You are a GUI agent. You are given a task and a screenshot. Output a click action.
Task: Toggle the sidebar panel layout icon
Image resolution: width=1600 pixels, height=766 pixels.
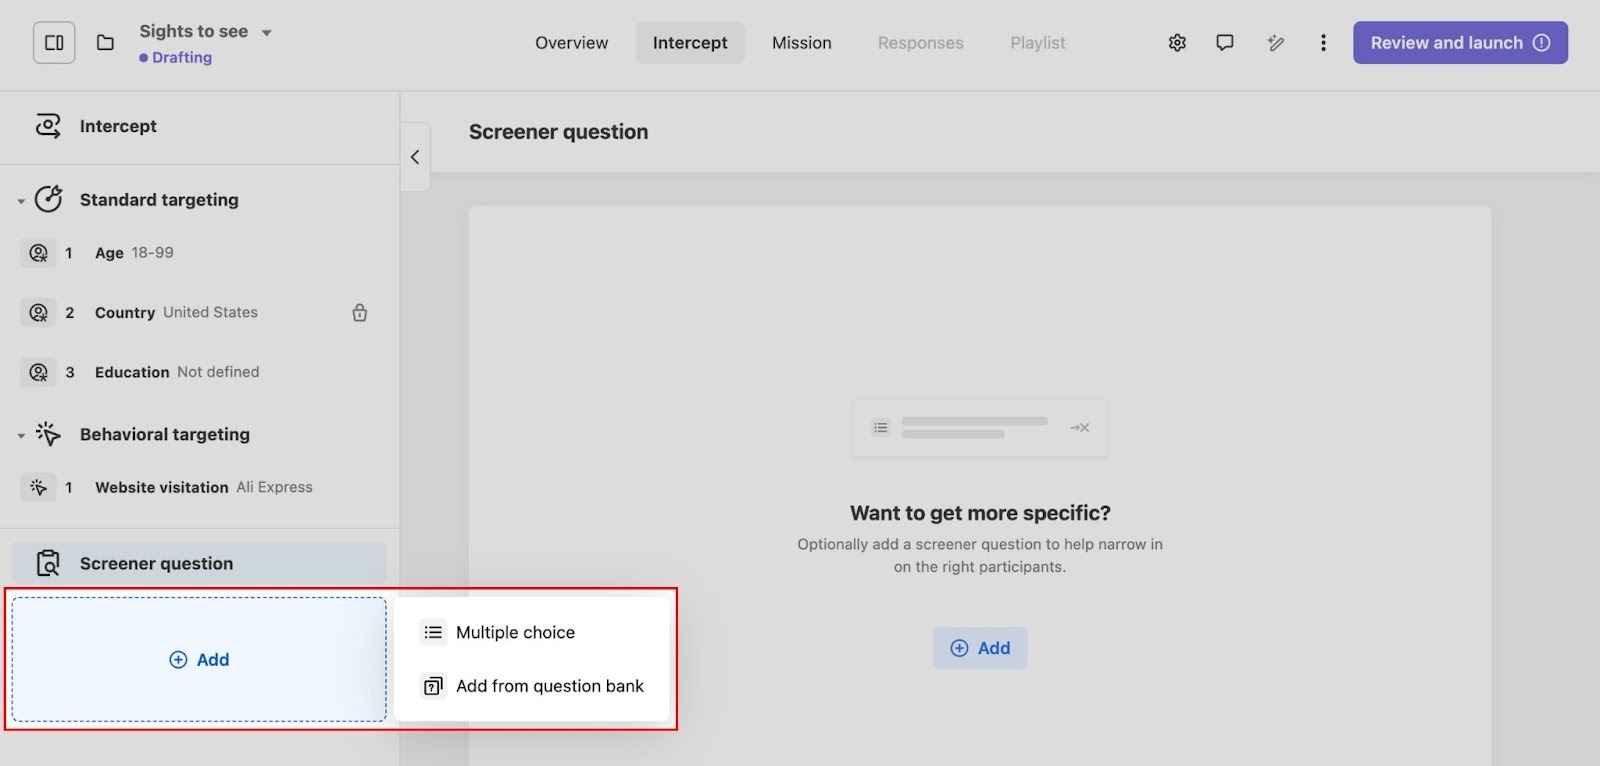coord(54,43)
